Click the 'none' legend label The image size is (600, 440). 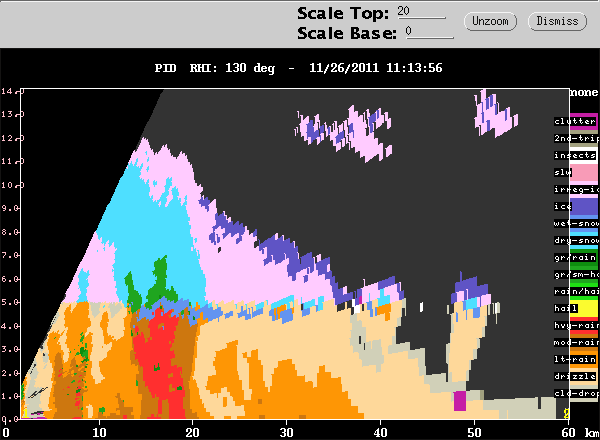(x=584, y=93)
